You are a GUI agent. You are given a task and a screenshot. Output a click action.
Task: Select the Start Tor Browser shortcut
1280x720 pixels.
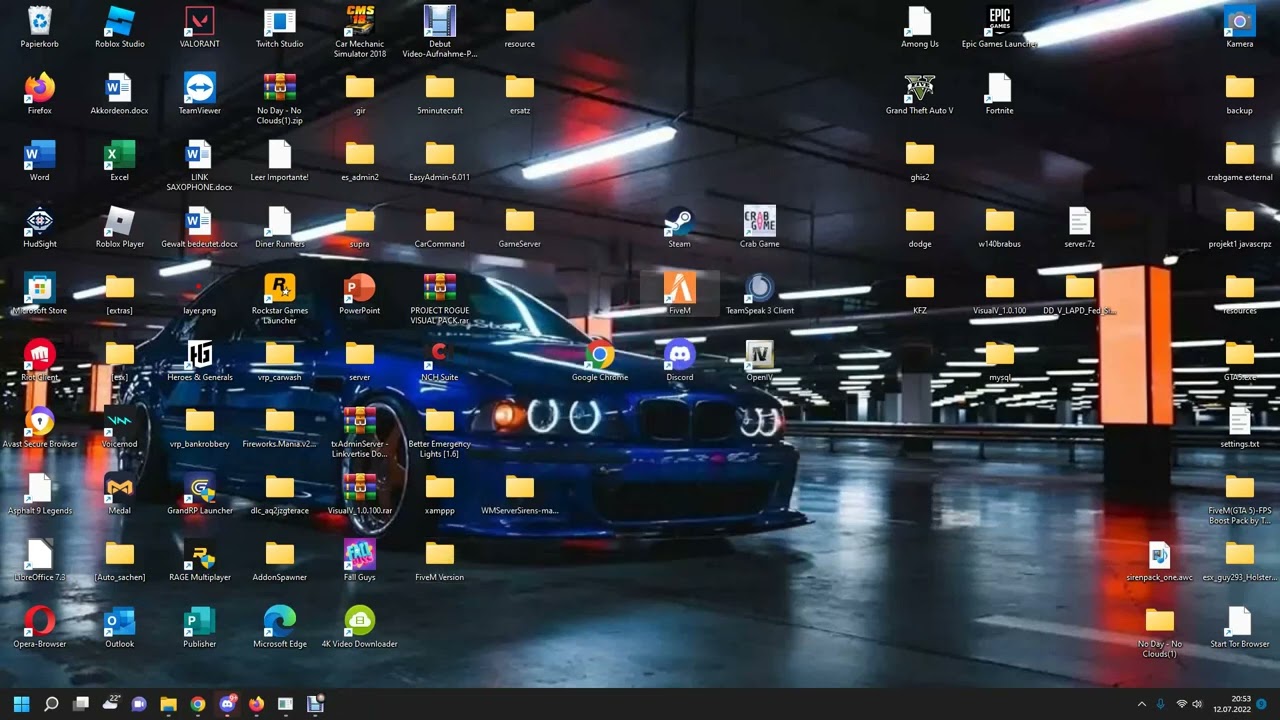tap(1240, 628)
